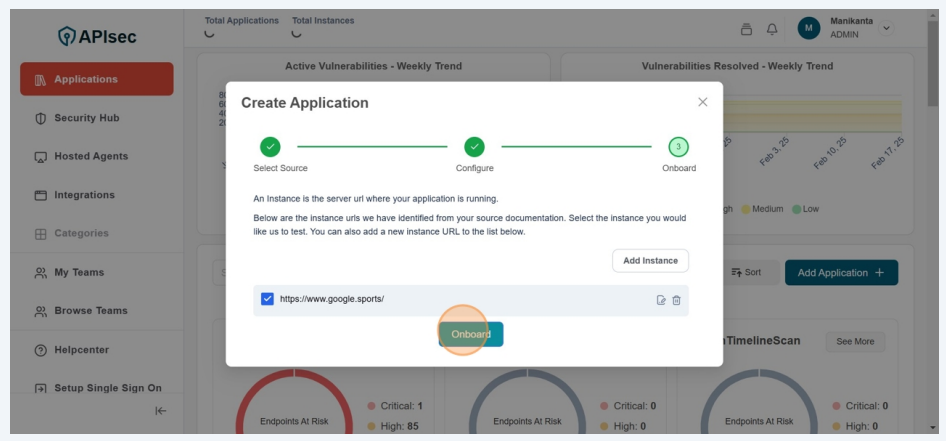This screenshot has height=441, width=946.
Task: Delete the instance using the trash icon
Action: (676, 300)
